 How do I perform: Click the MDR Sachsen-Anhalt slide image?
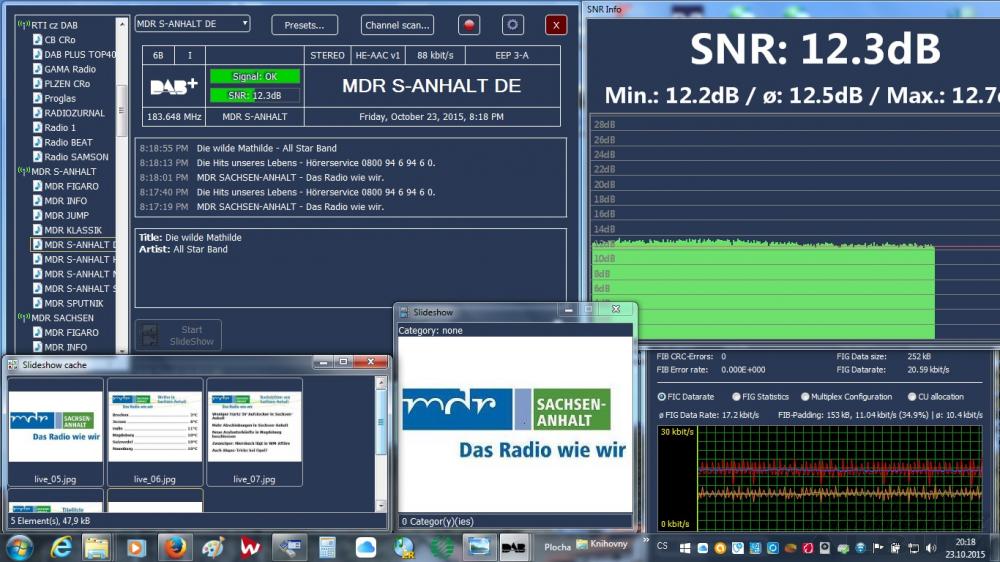515,424
